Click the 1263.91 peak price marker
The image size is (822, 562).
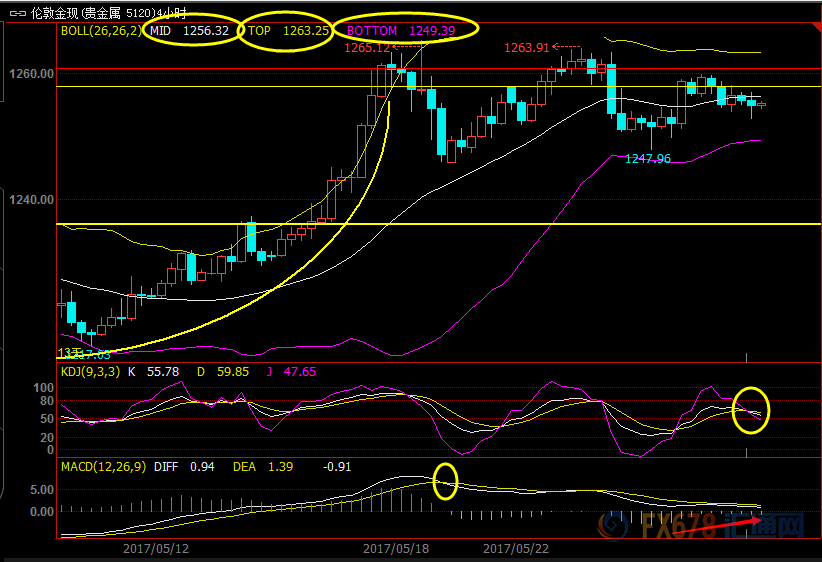[526, 47]
